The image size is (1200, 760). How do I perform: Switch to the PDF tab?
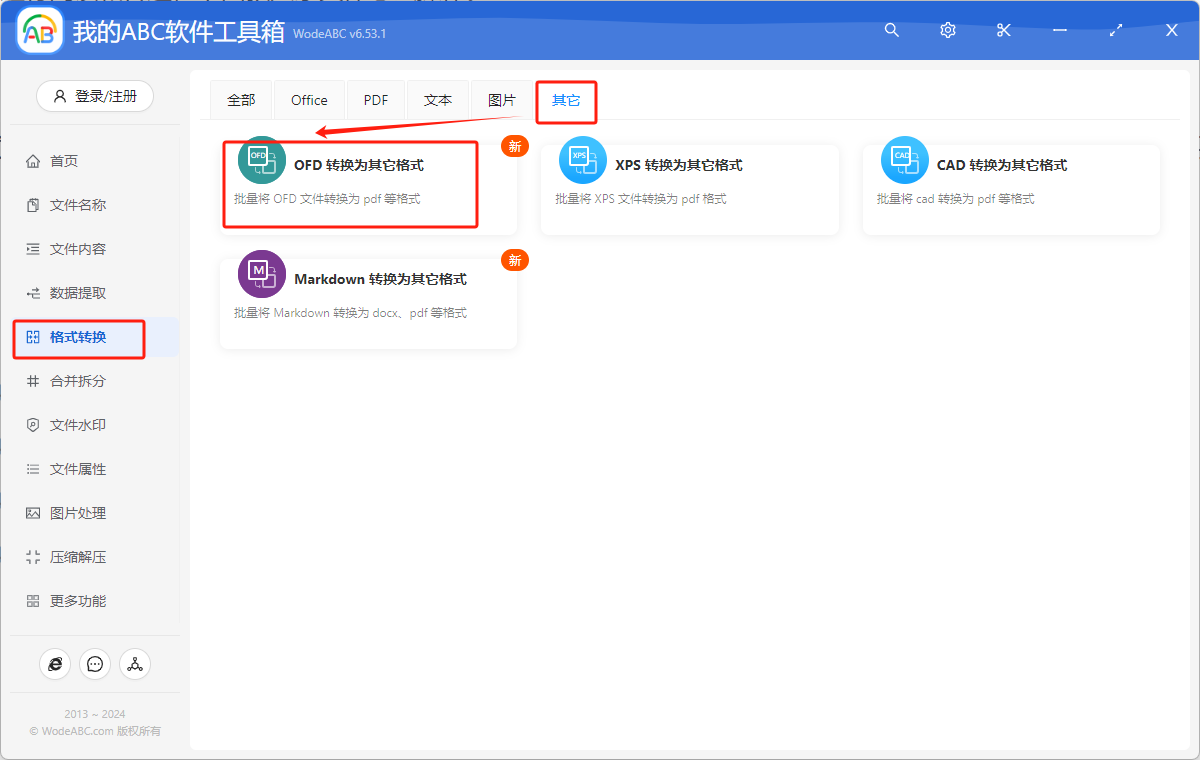point(375,99)
